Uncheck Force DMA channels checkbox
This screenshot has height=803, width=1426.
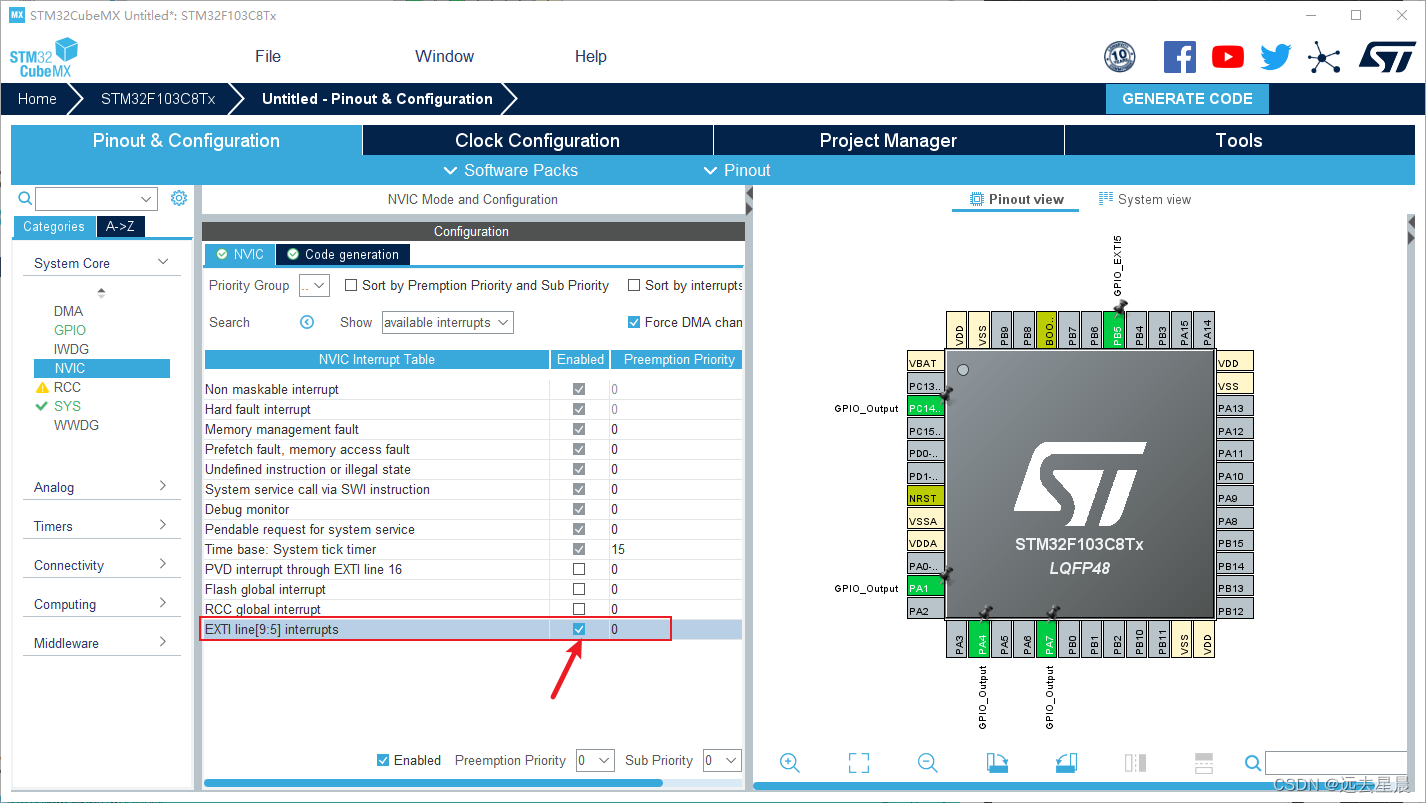(x=634, y=322)
